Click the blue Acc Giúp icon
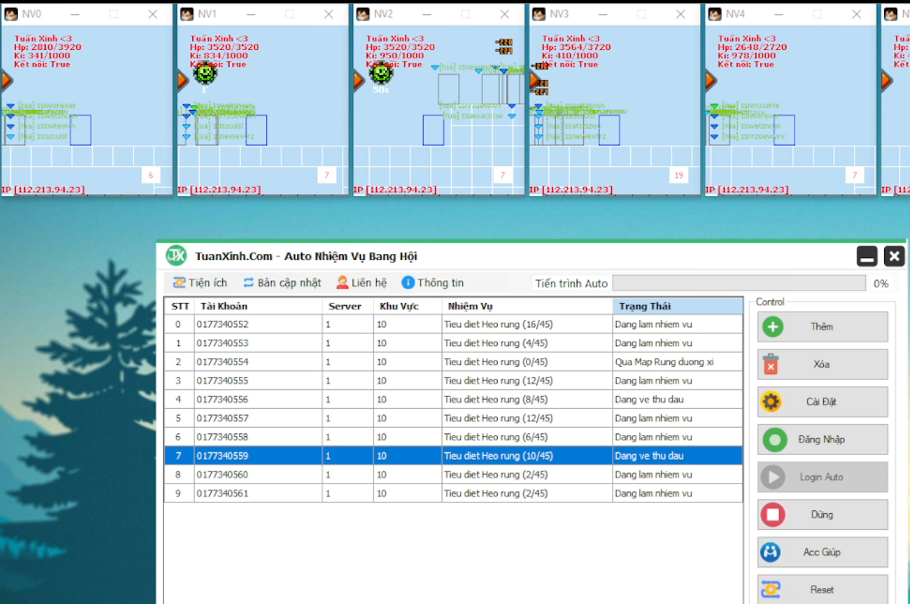Image resolution: width=910 pixels, height=604 pixels. 772,552
